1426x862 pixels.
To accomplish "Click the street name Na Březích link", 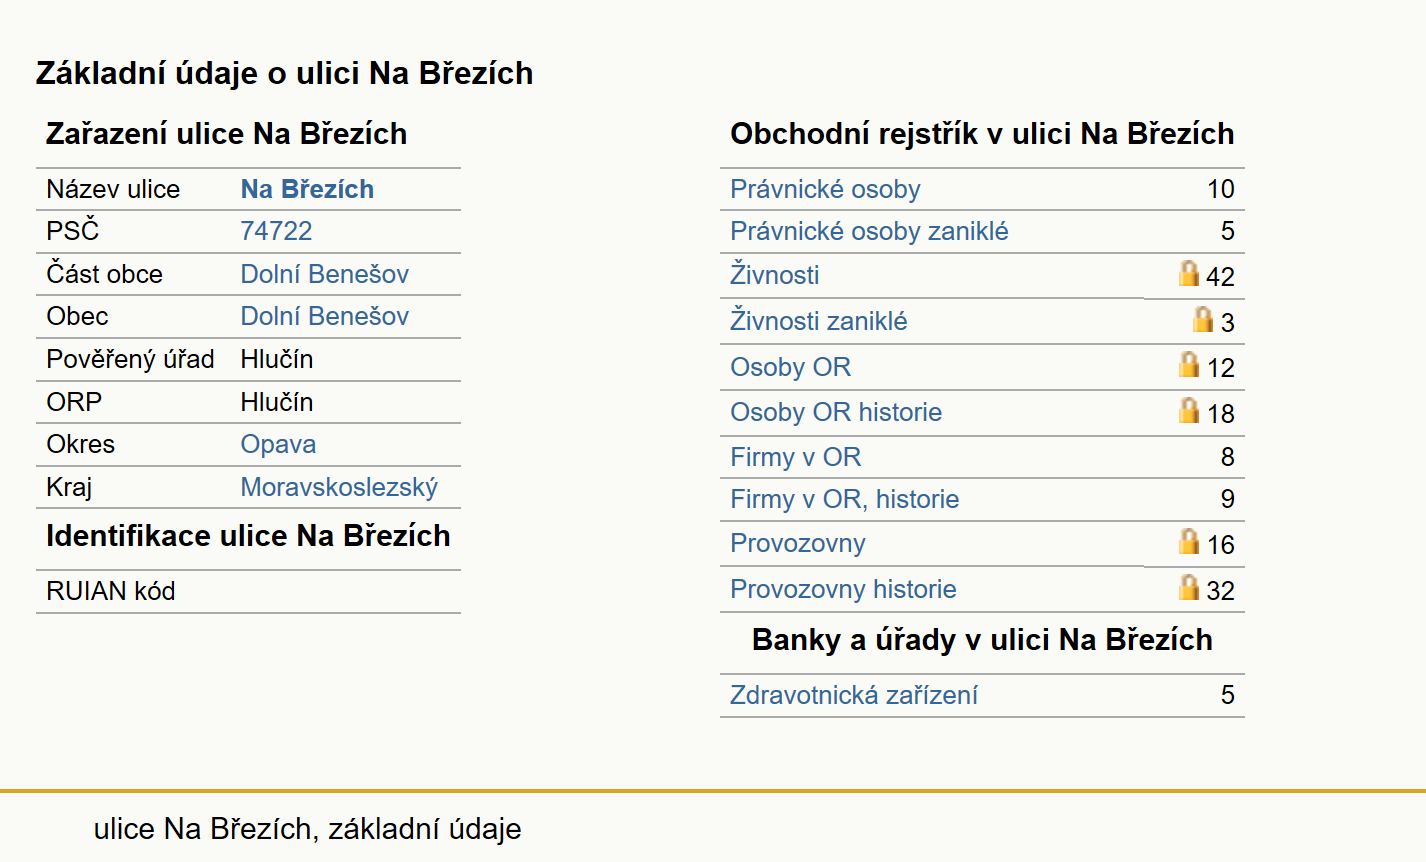I will [x=307, y=189].
